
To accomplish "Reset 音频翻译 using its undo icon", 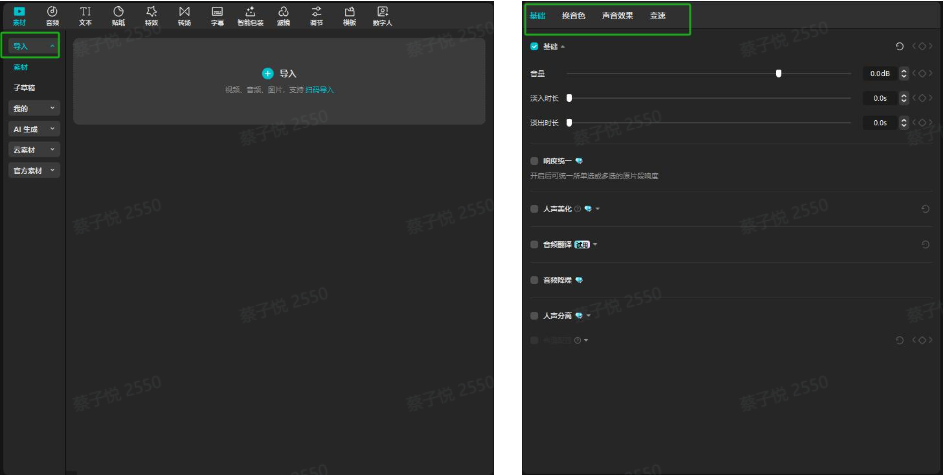I will tap(925, 244).
